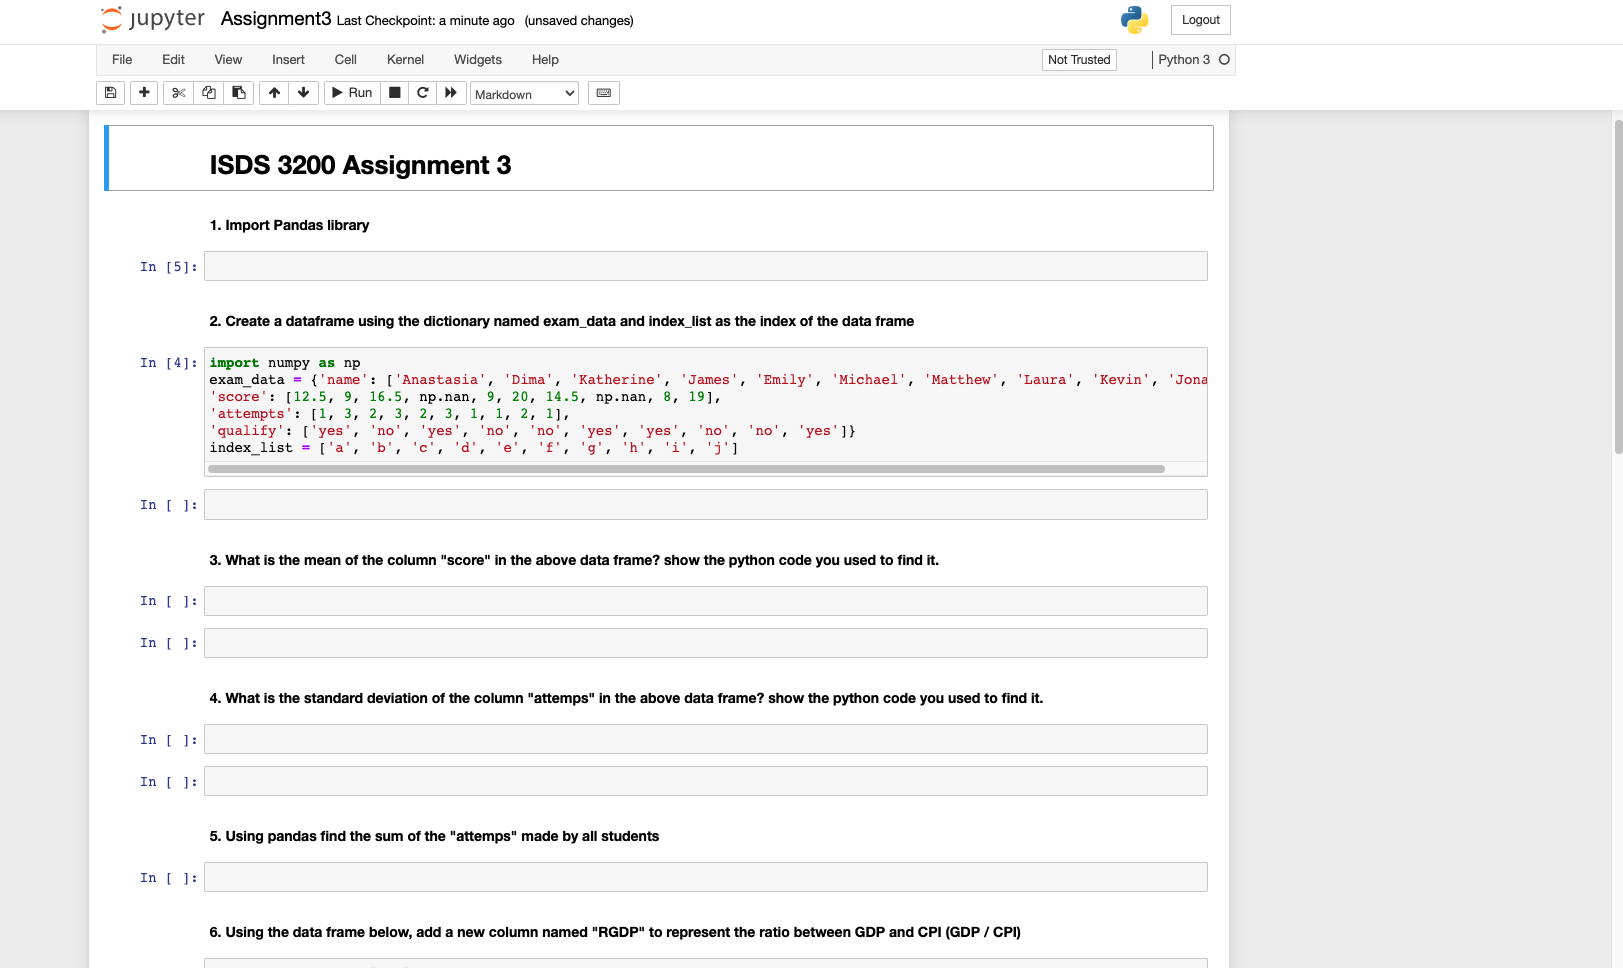This screenshot has height=968, width=1623.
Task: Move selected cell up
Action: 273,92
